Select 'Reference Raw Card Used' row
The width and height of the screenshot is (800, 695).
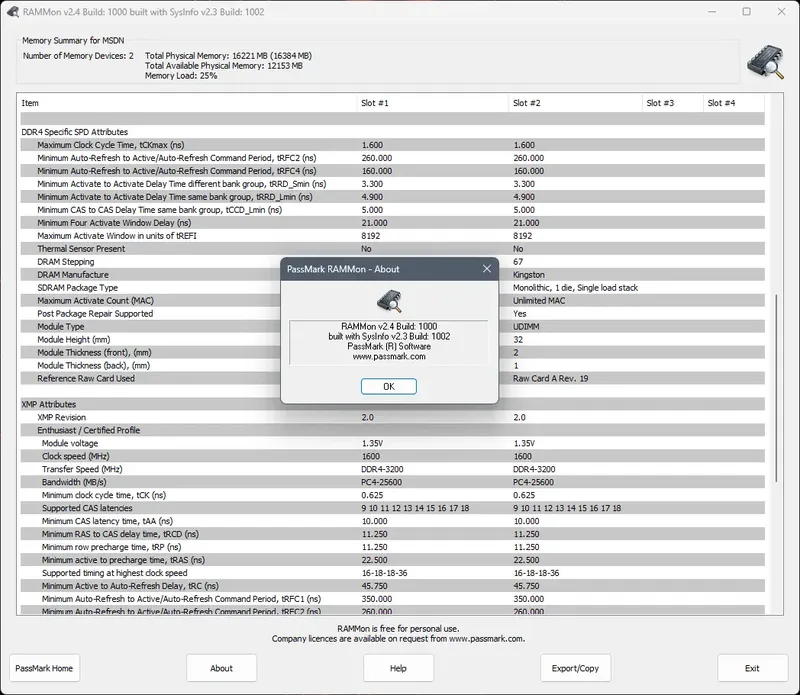392,379
